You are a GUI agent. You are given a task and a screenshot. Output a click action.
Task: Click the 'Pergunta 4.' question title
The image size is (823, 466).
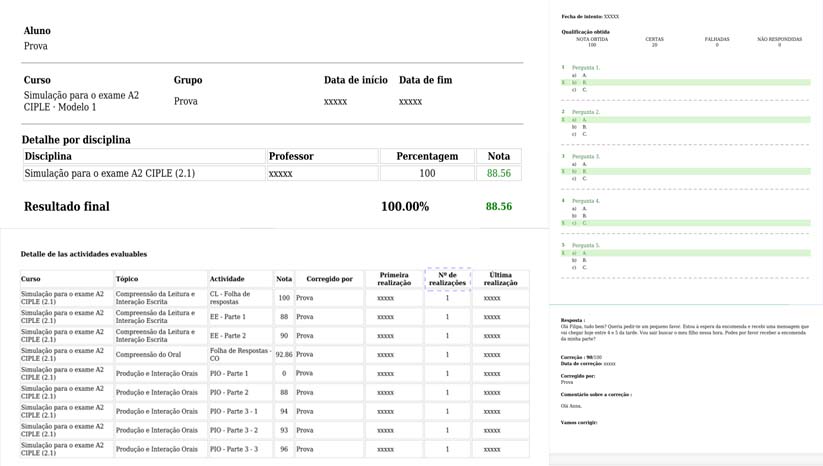(586, 201)
